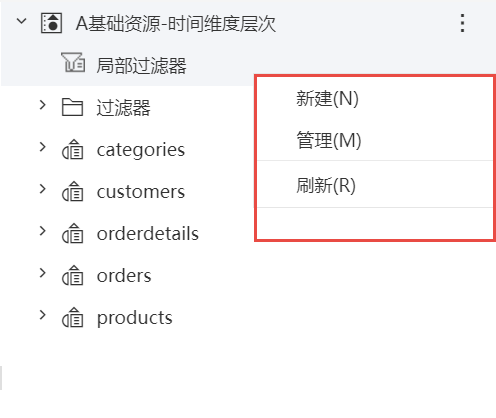Click the categories table icon

tap(72, 150)
